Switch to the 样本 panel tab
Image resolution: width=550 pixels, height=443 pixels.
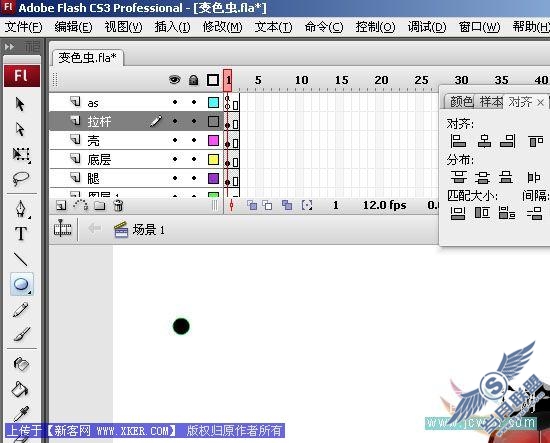[491, 102]
